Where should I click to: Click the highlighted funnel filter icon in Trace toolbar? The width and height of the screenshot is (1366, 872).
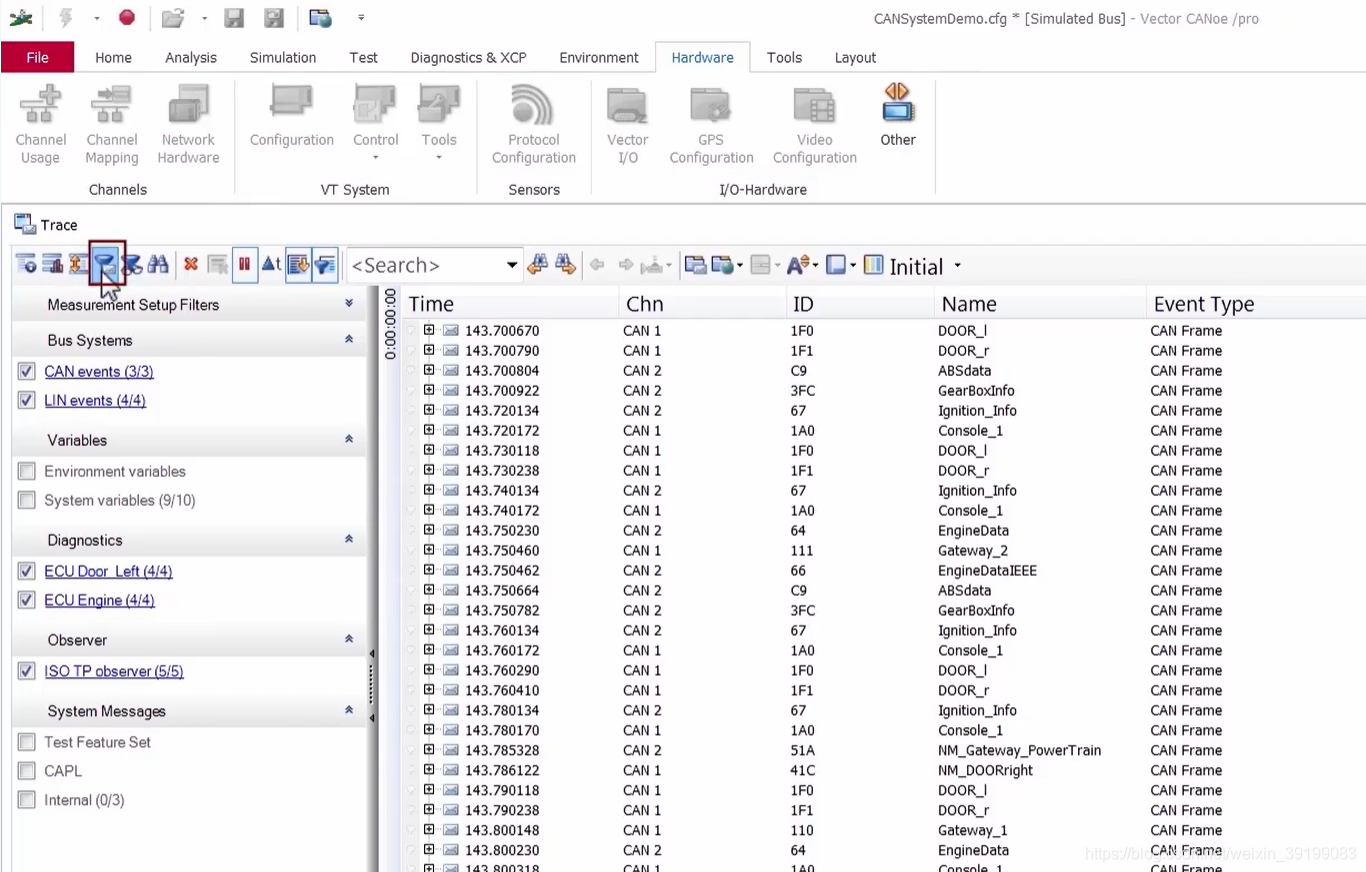point(105,265)
